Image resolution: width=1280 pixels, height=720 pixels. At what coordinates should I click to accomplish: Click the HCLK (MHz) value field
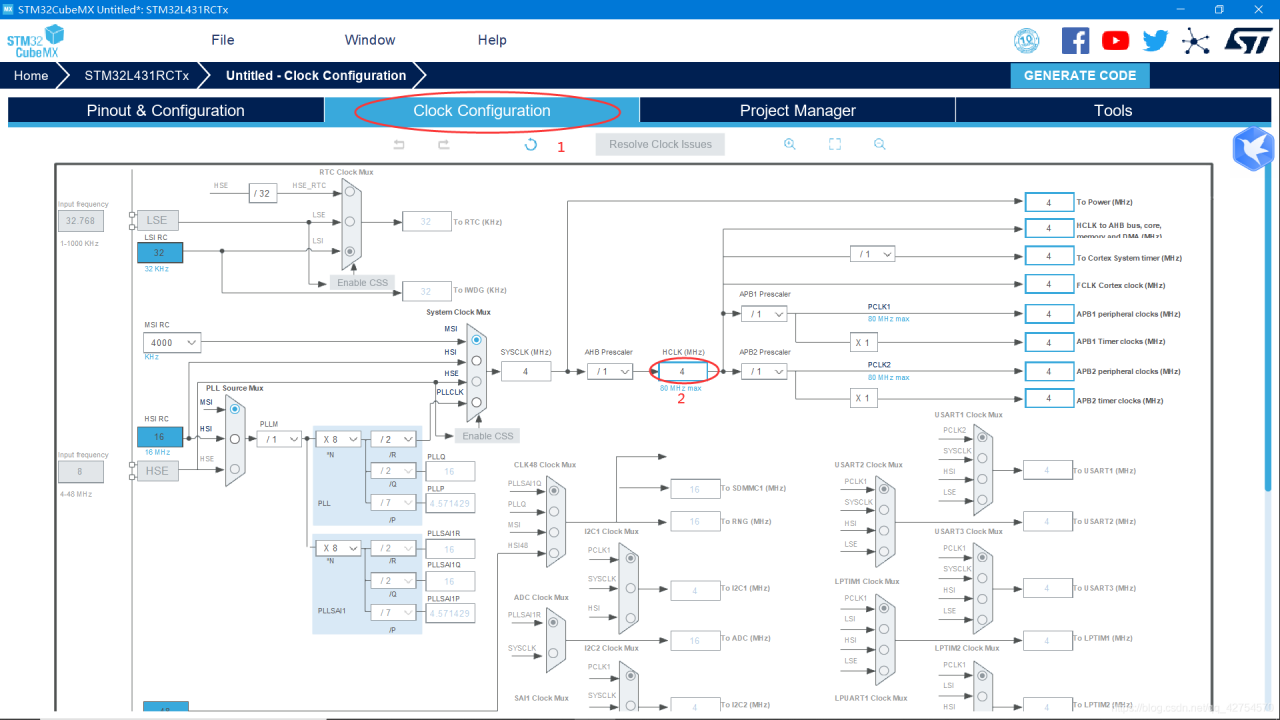pos(683,371)
